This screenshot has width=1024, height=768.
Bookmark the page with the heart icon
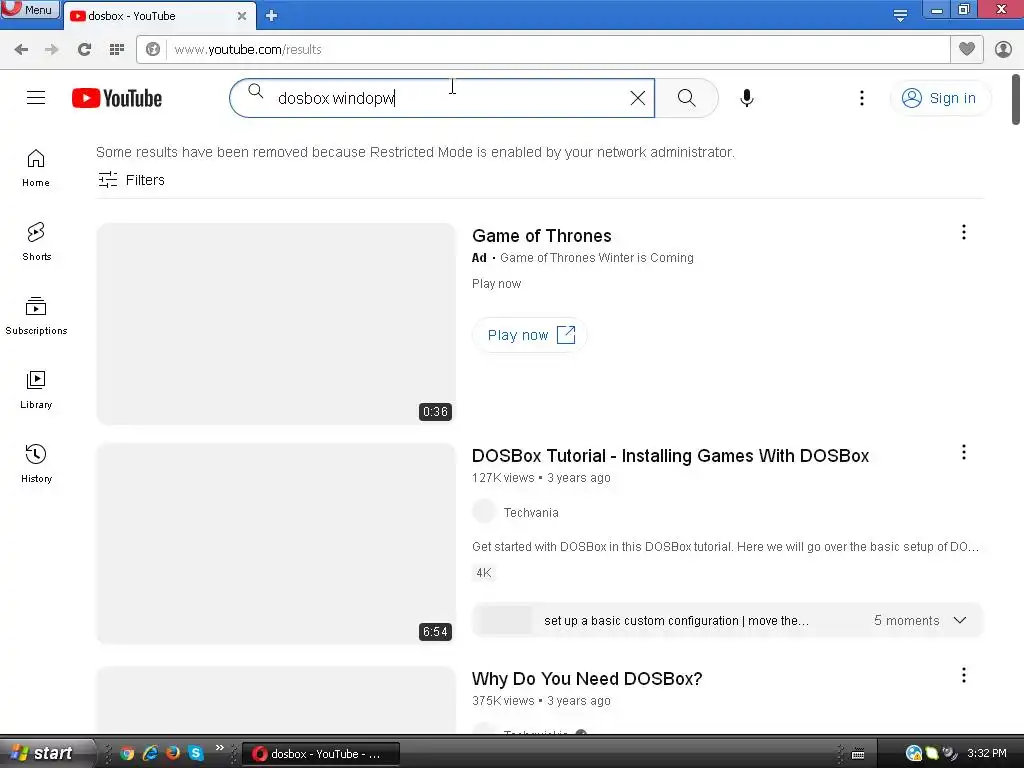pyautogui.click(x=967, y=49)
